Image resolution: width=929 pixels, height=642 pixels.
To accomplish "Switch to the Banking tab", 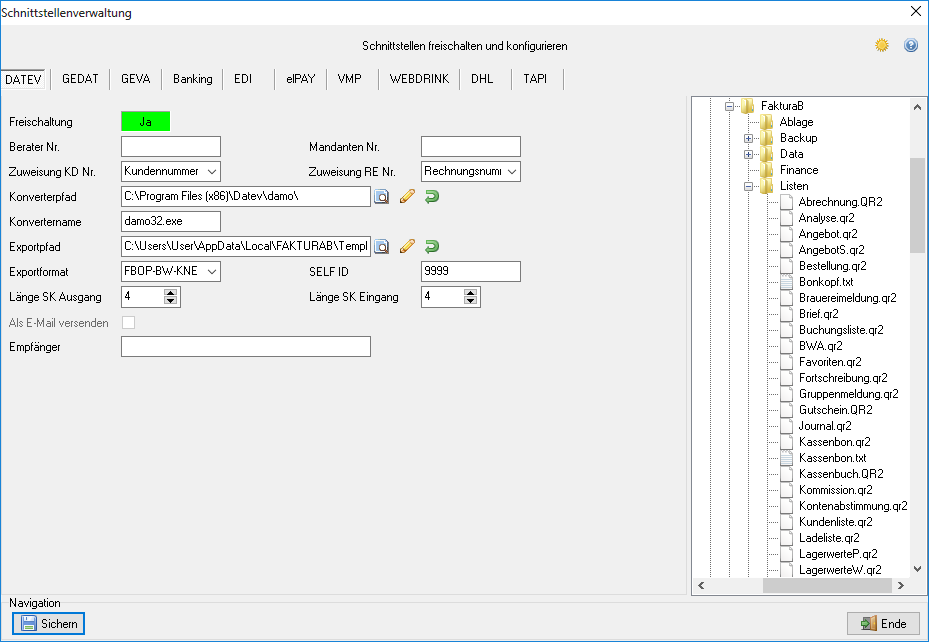I will [x=193, y=79].
